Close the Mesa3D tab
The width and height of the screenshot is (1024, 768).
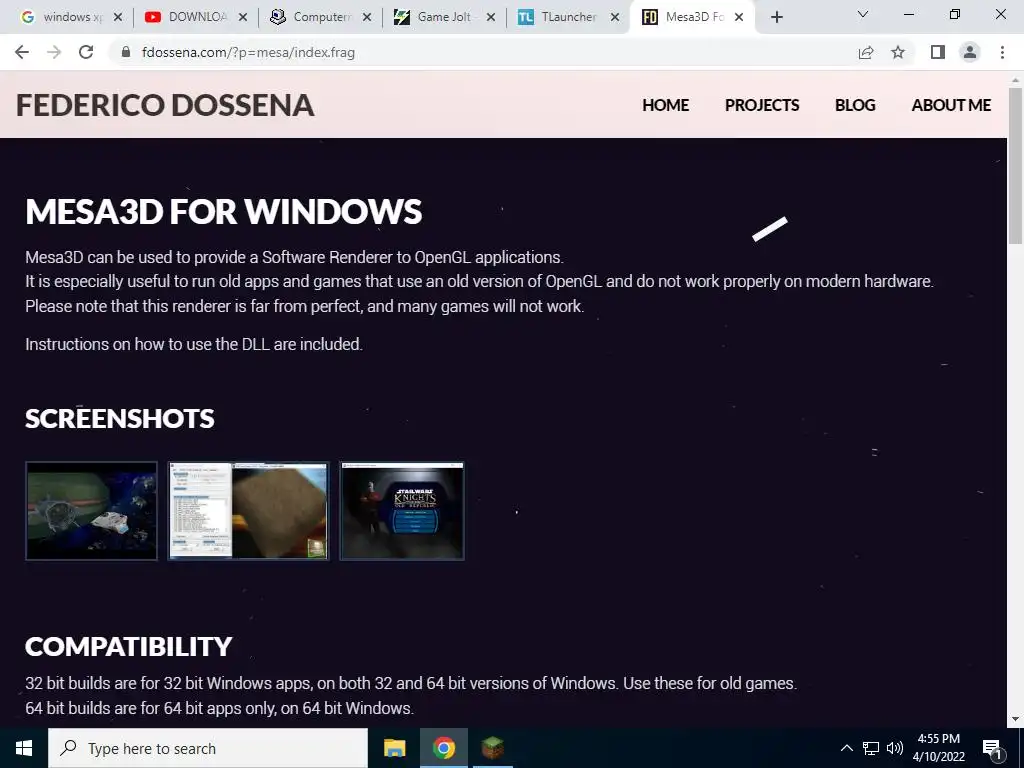coord(739,17)
